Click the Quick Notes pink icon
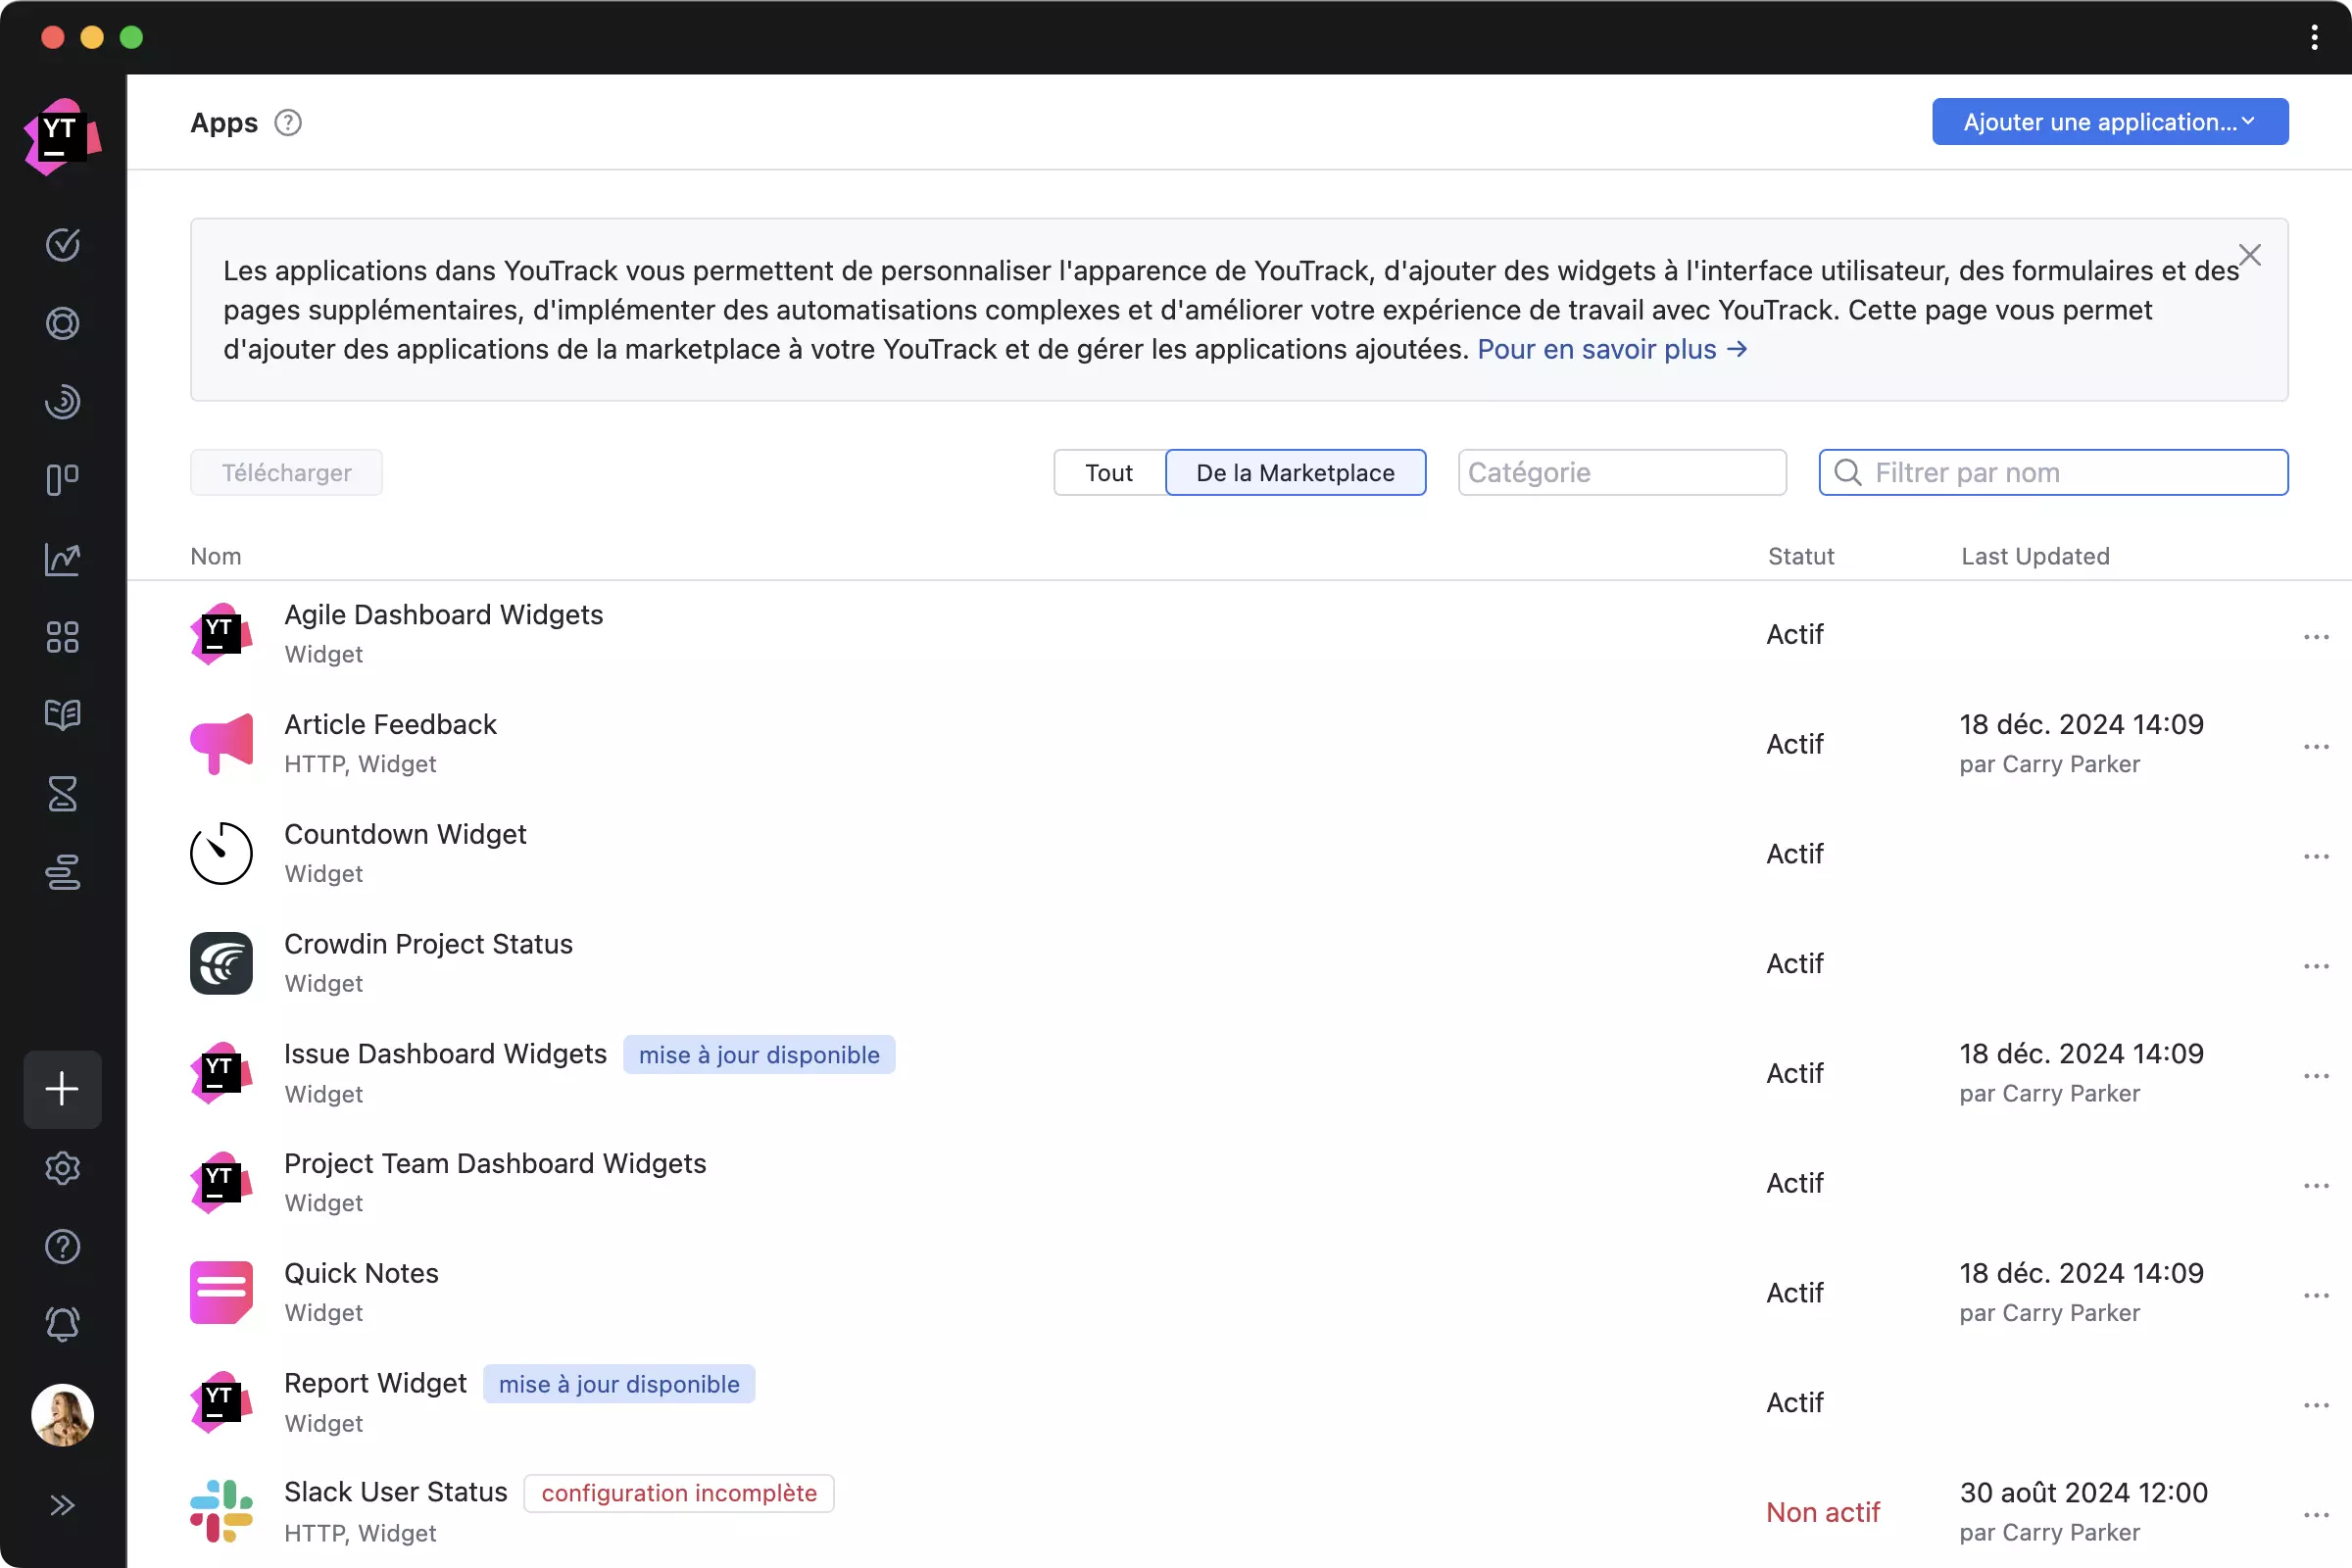 pos(220,1292)
